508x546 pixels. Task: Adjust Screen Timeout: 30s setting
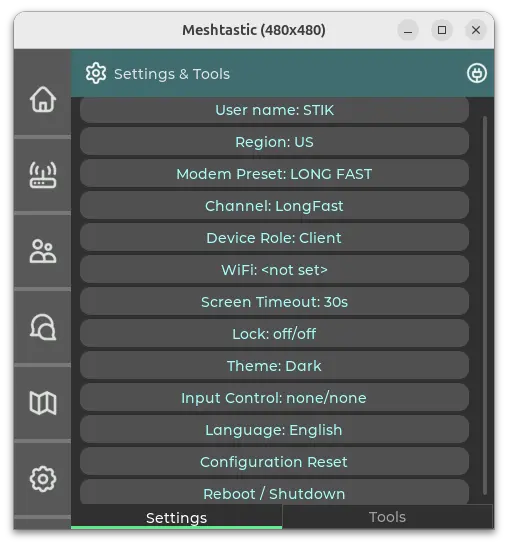pos(274,302)
